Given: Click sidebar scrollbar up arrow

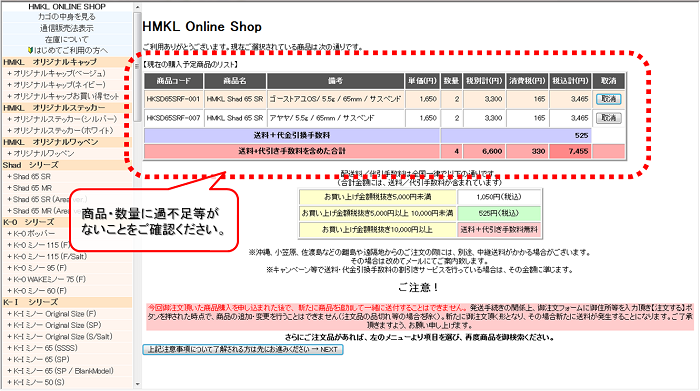Looking at the screenshot, I should pos(137,7).
